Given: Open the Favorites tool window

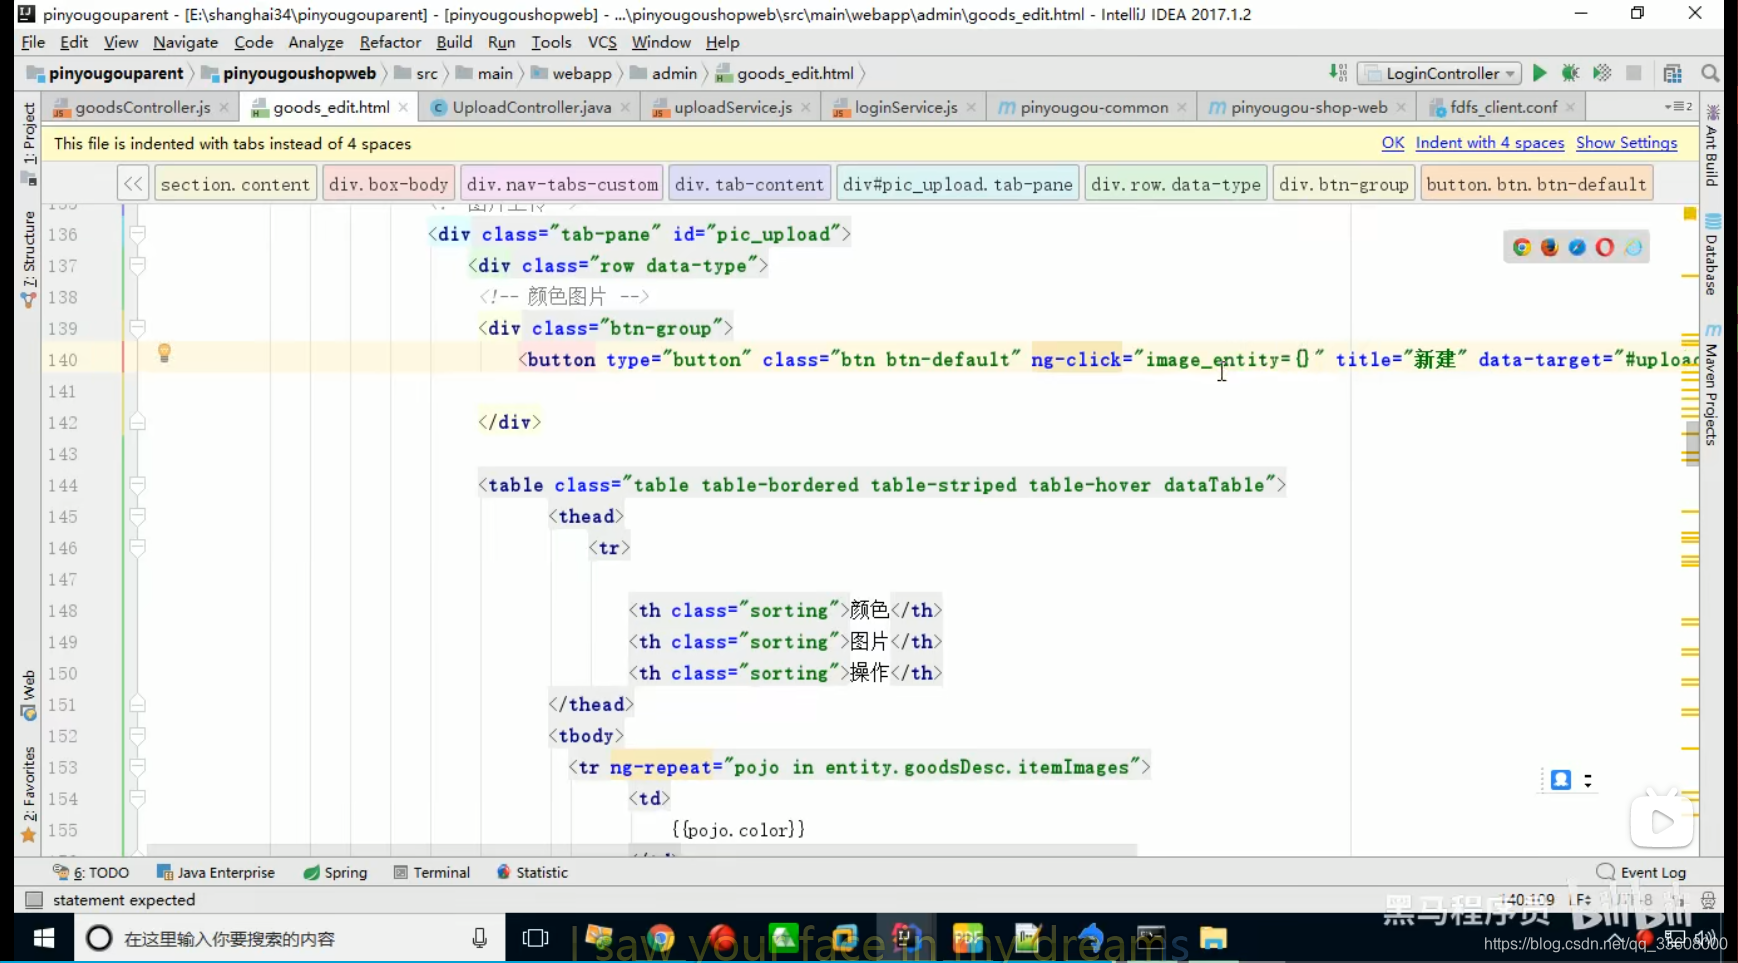Looking at the screenshot, I should [x=28, y=794].
